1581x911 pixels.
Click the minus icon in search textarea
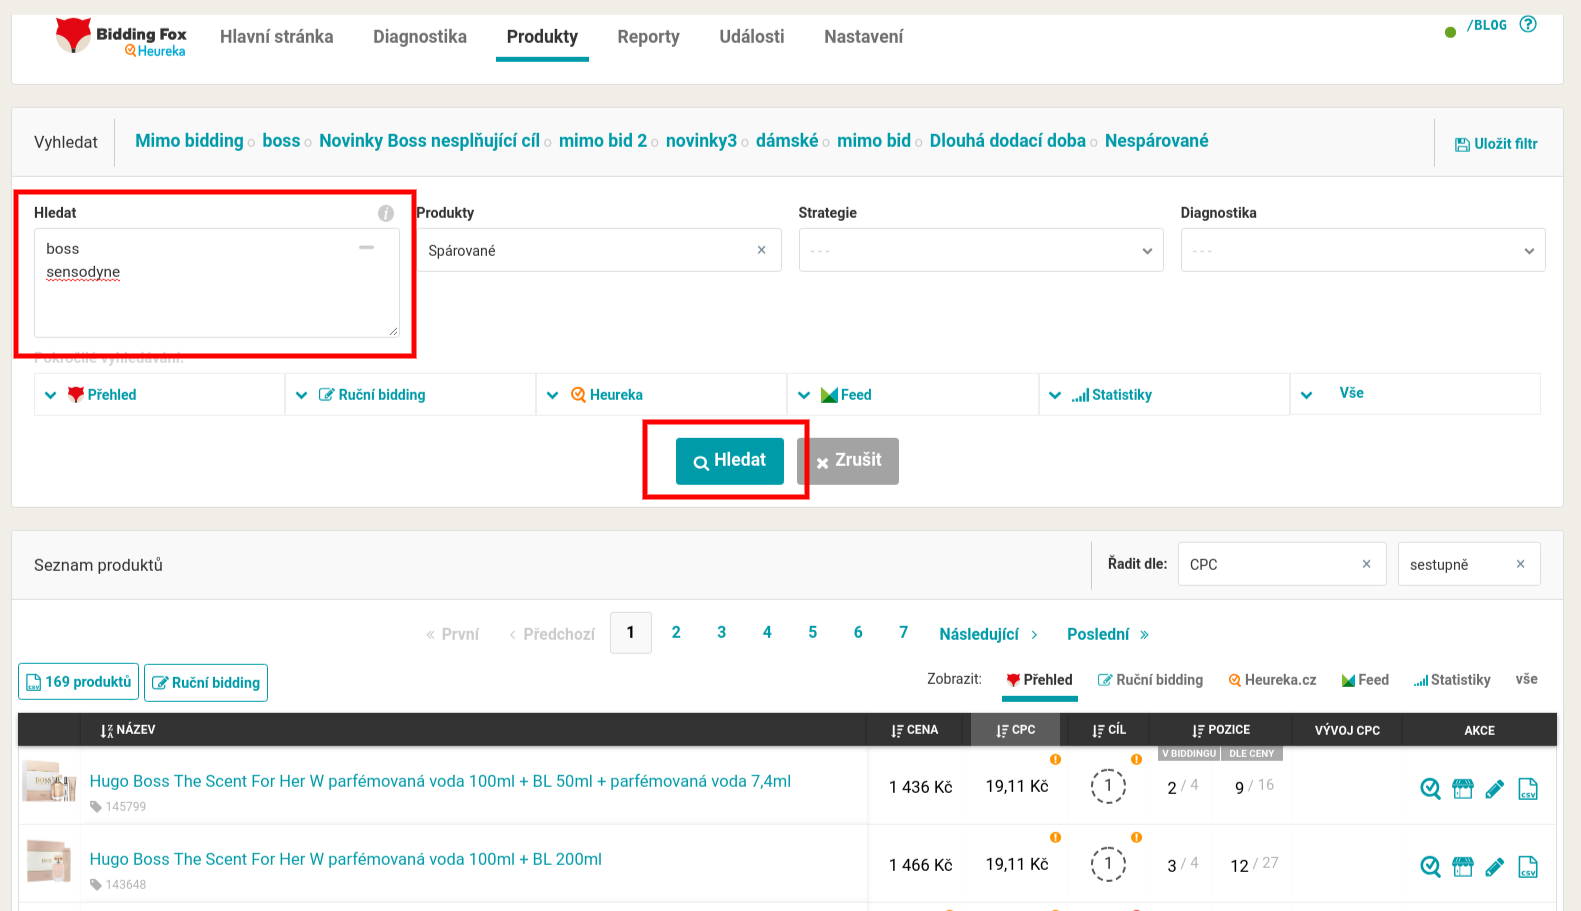point(367,247)
